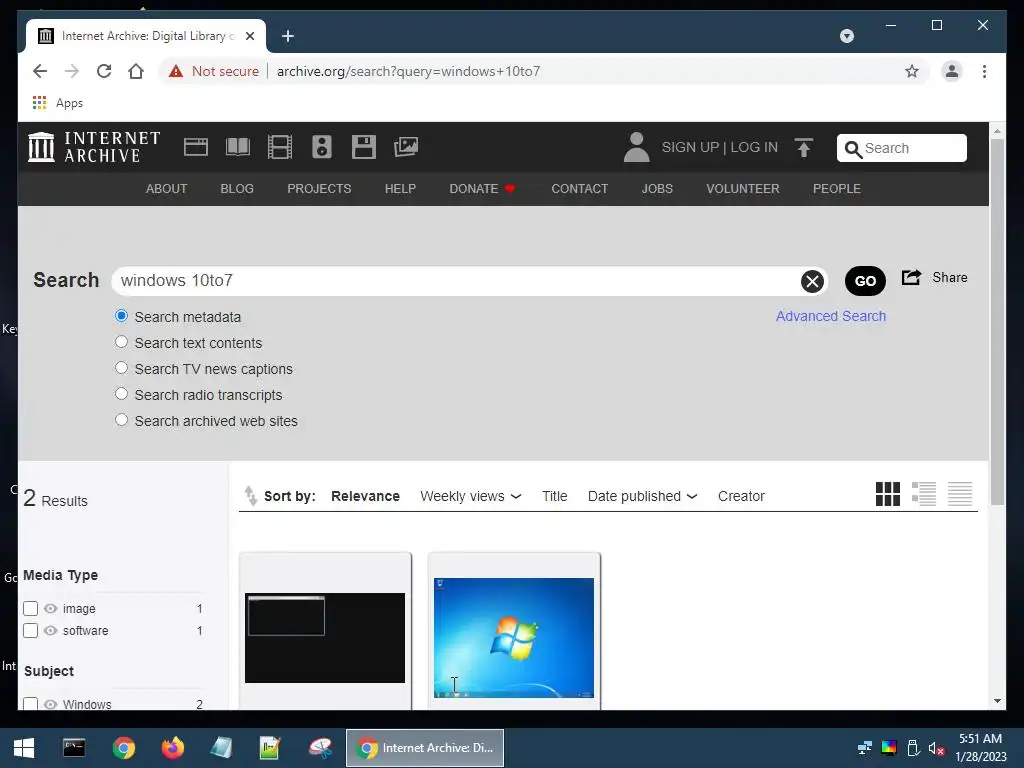Switch to compact list view

[960, 494]
